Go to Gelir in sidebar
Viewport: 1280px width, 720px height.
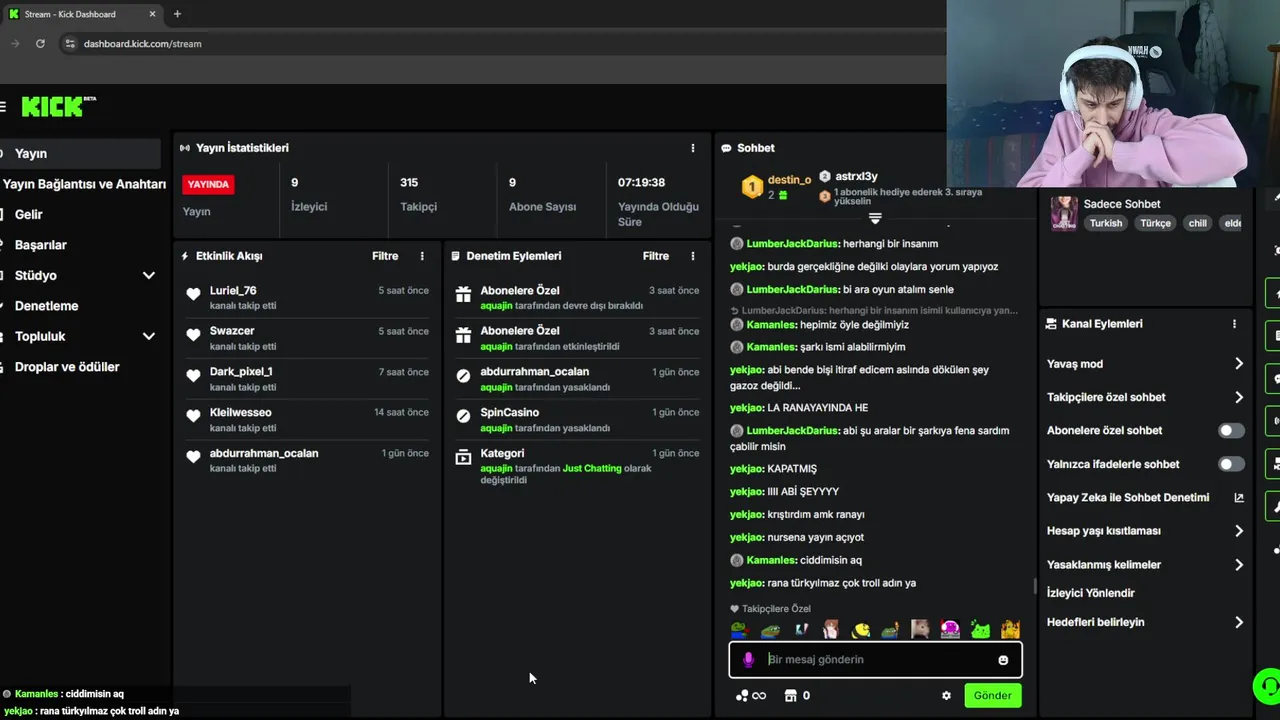[x=29, y=214]
